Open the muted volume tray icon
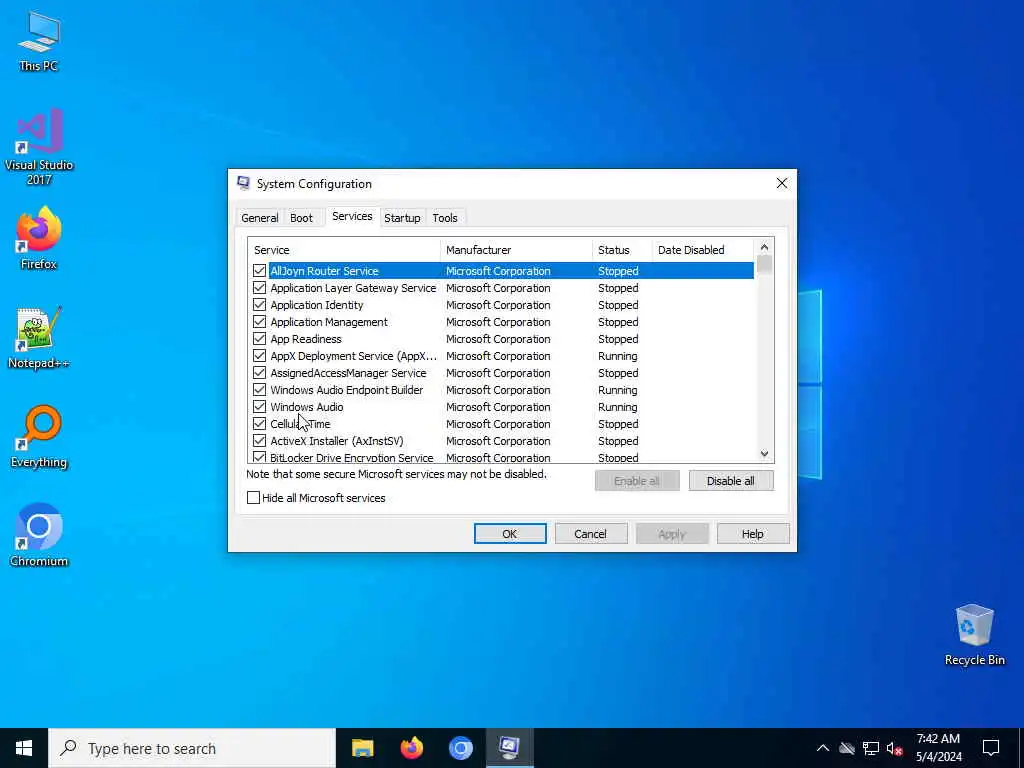This screenshot has width=1024, height=768. (x=895, y=748)
